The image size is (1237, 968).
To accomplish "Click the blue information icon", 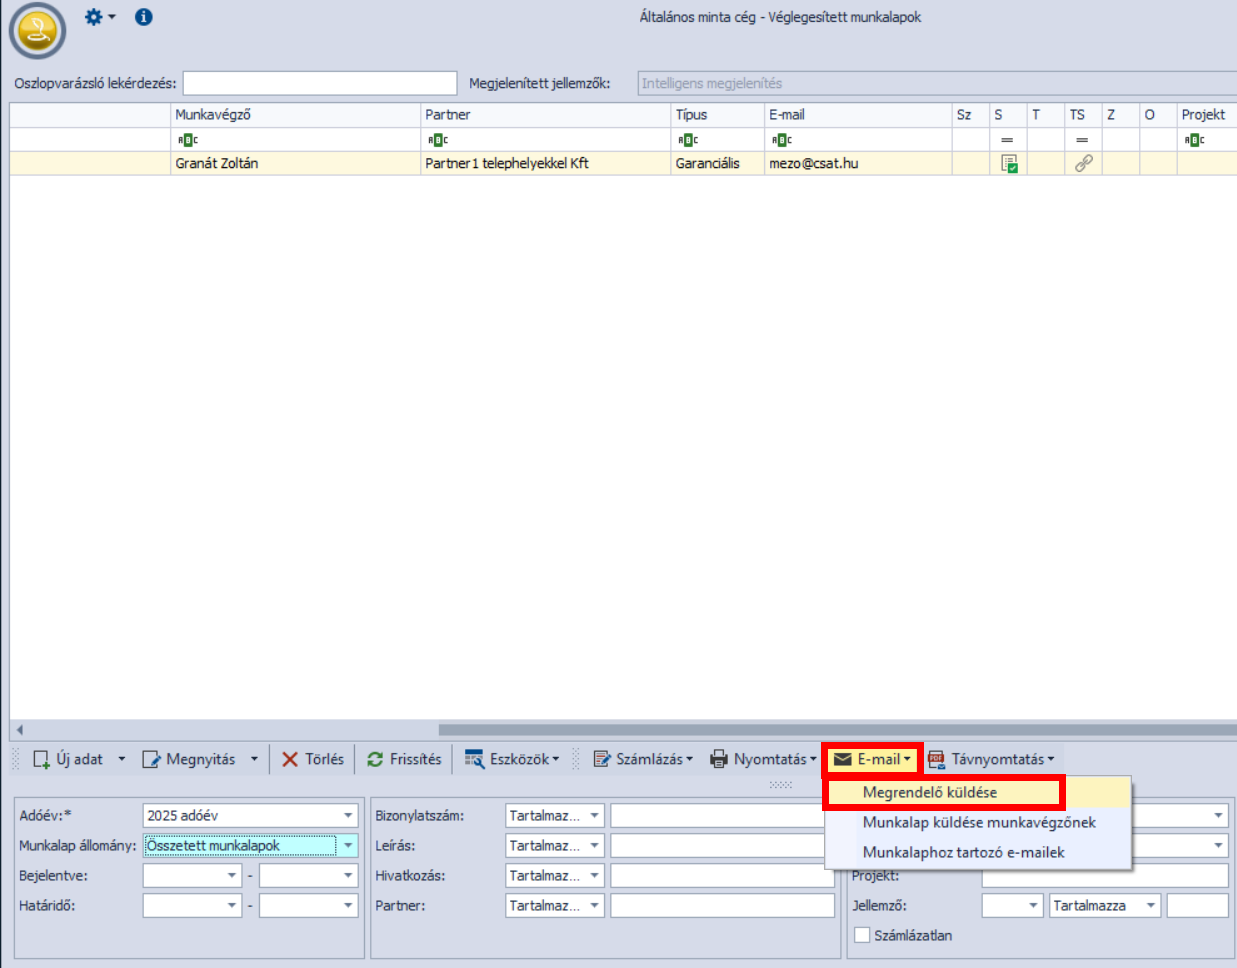I will (x=144, y=17).
